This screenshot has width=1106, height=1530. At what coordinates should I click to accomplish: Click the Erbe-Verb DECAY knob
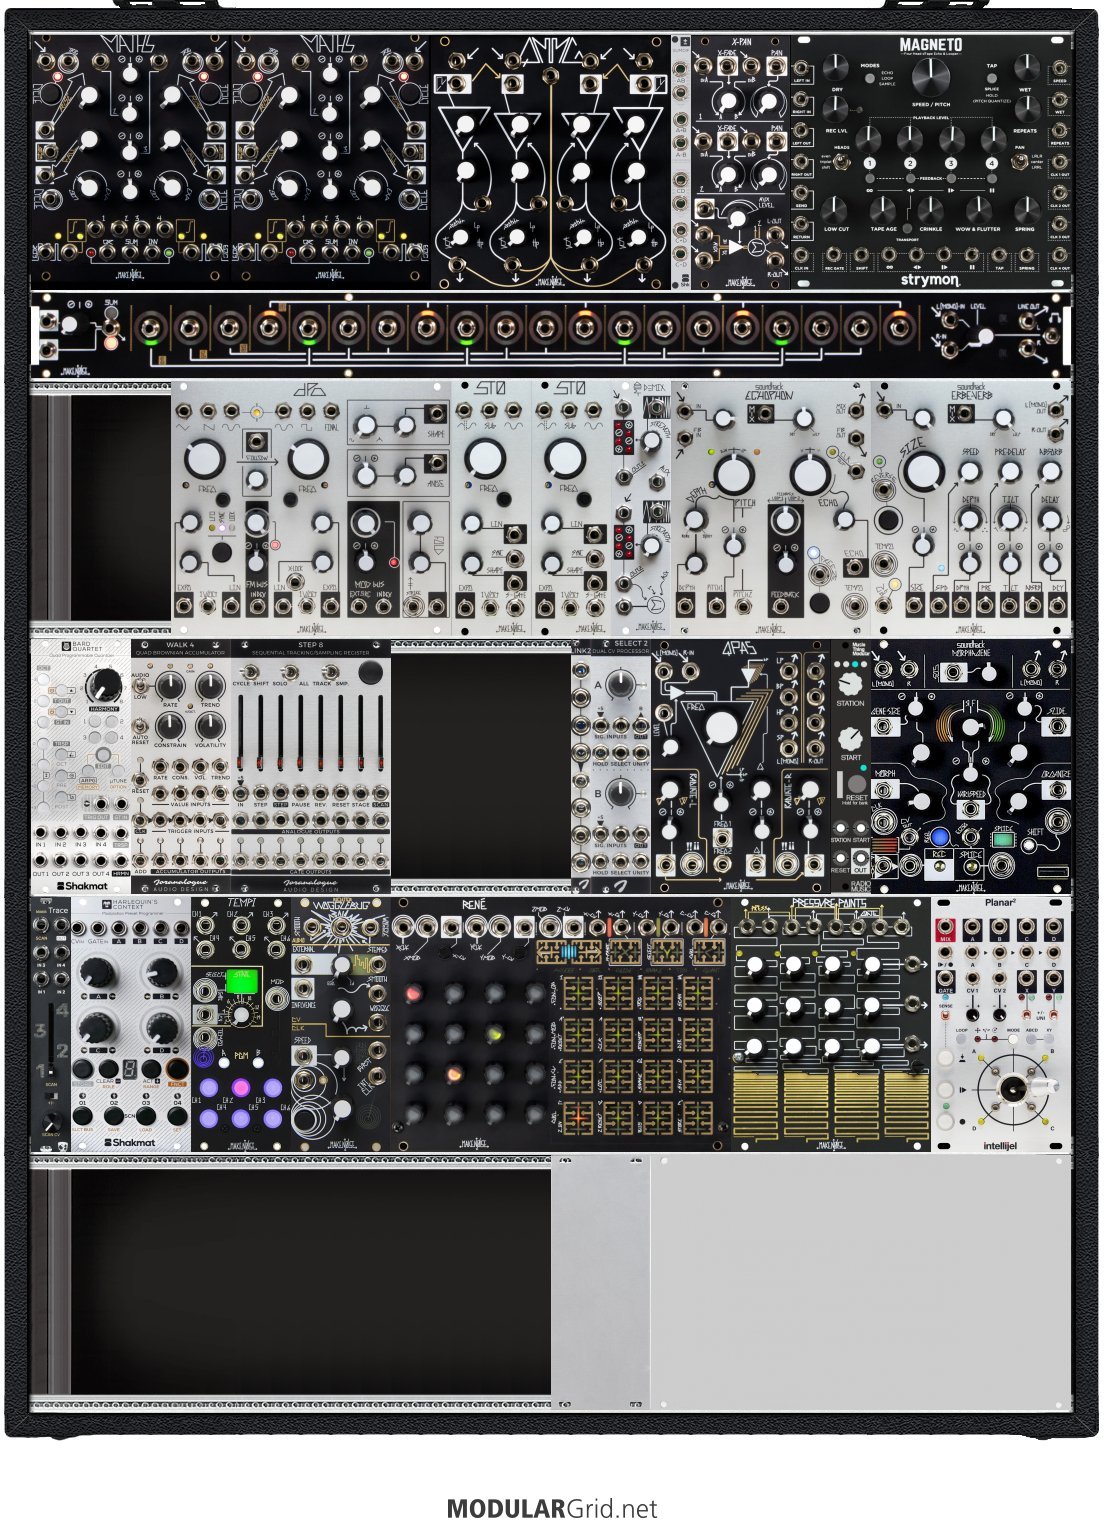tap(1050, 519)
